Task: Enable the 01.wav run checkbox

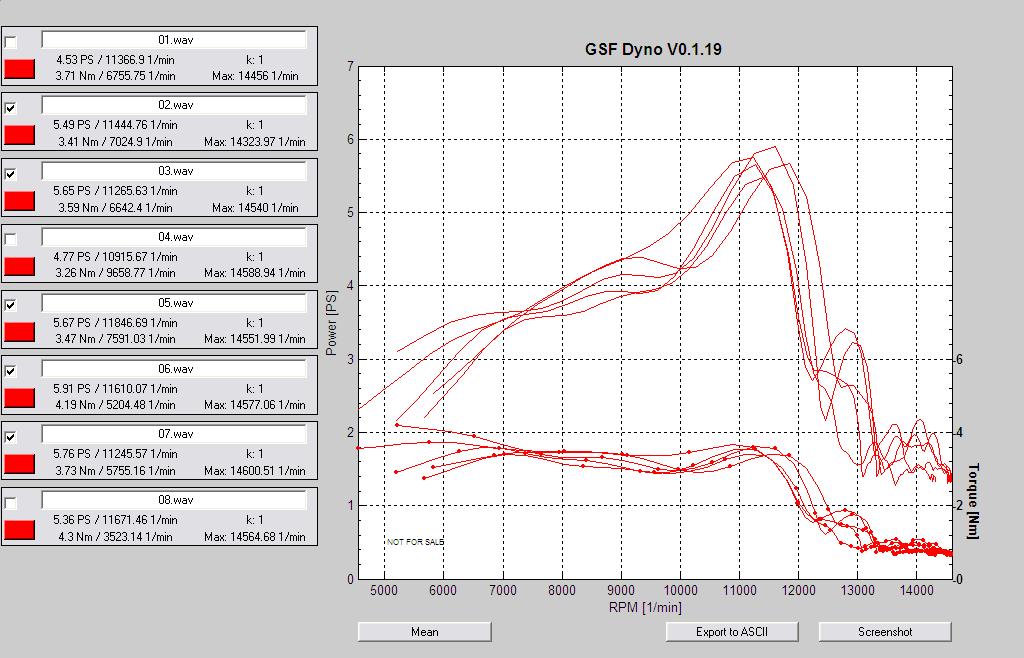Action: coord(11,42)
